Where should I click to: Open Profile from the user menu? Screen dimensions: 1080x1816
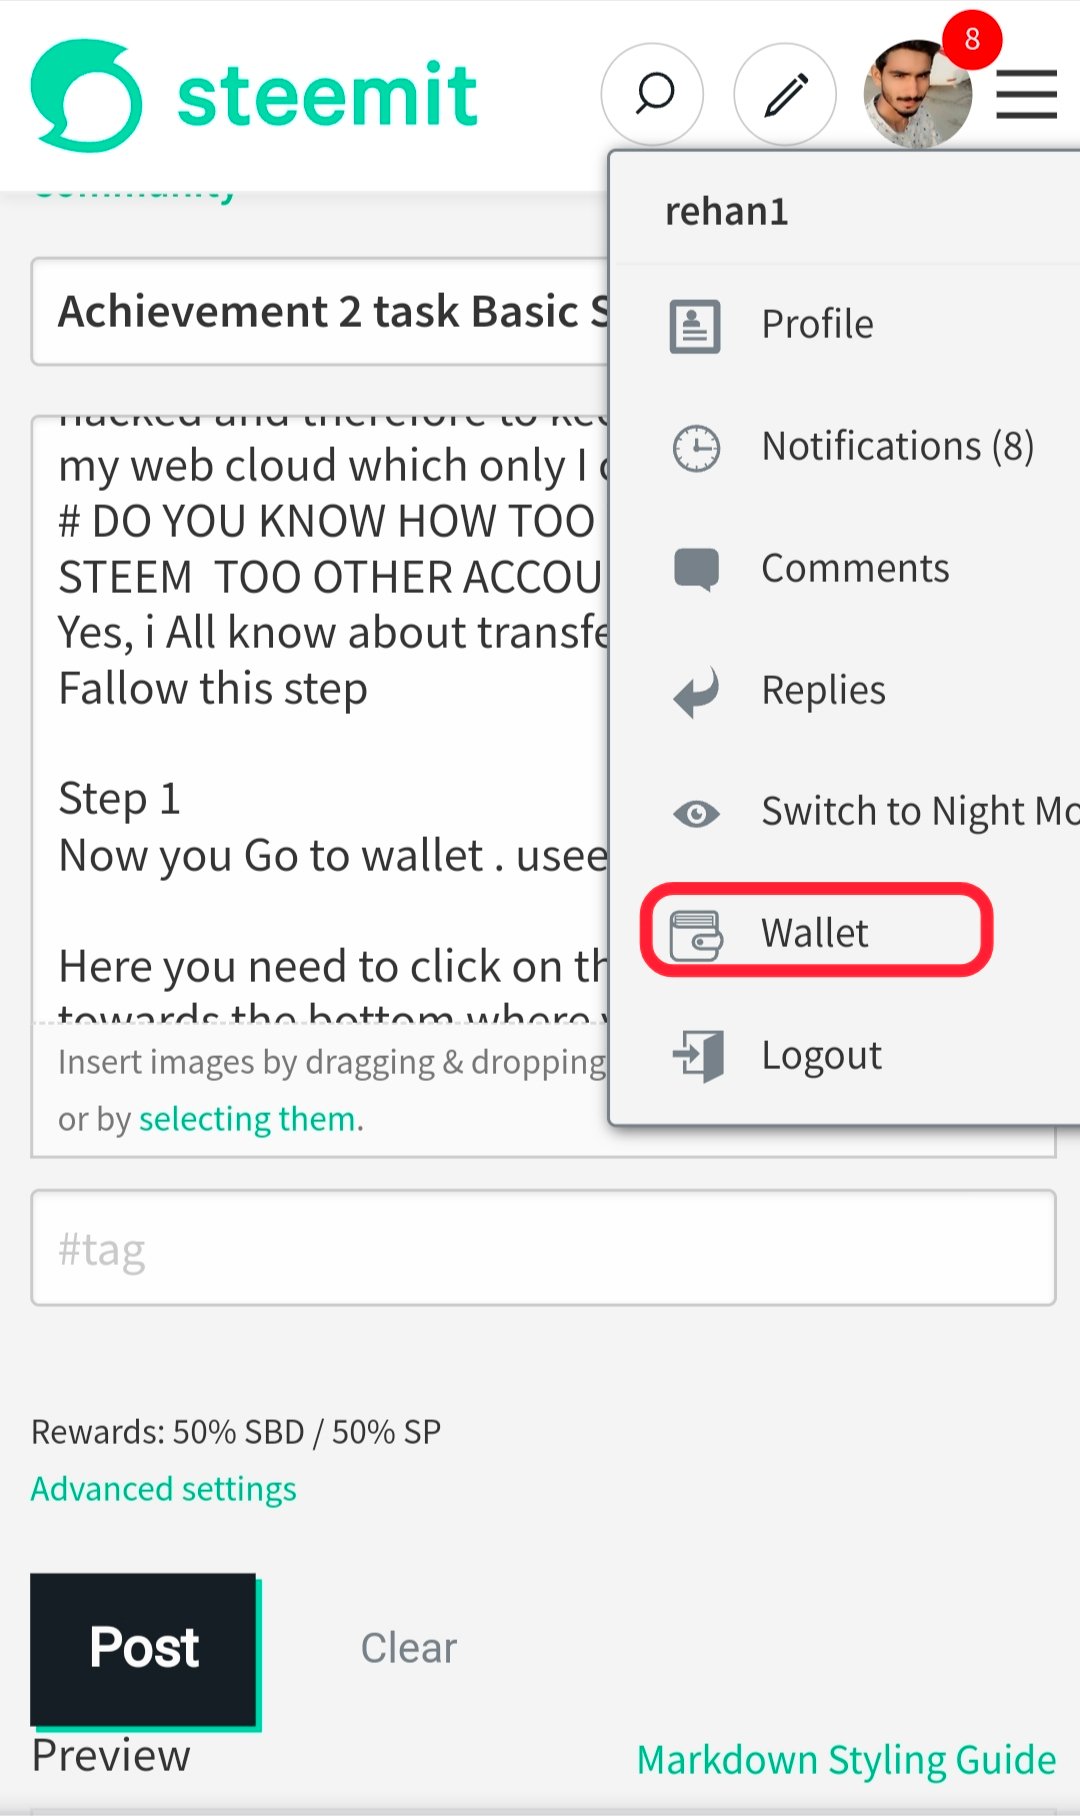pos(816,325)
